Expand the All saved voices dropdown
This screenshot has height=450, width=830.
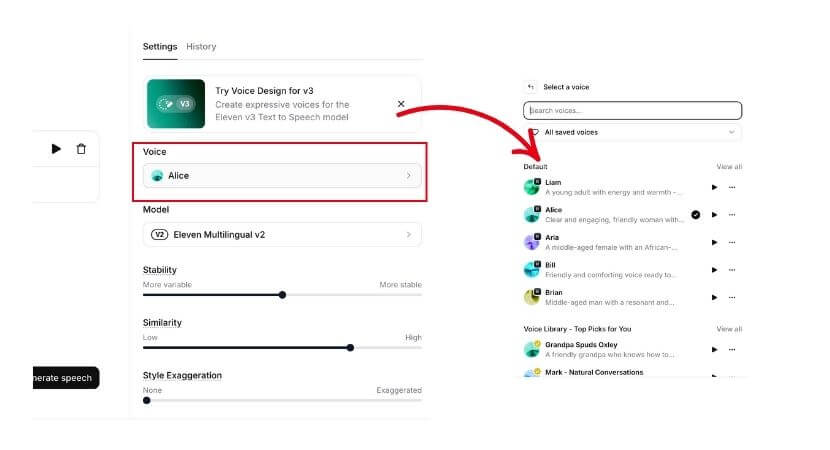click(x=633, y=132)
